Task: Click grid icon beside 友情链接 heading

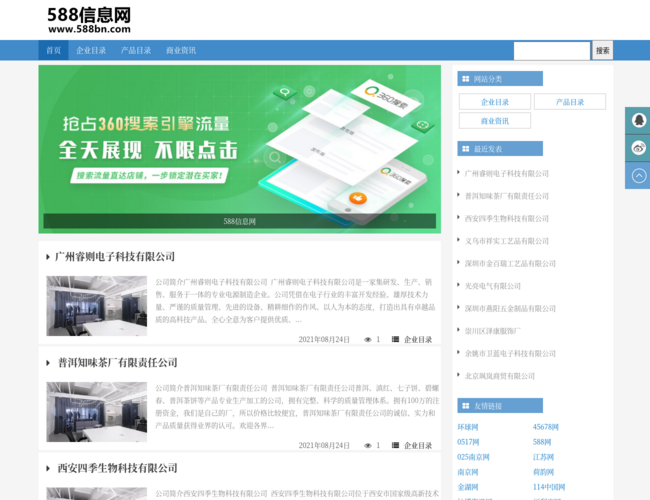Action: tap(466, 406)
